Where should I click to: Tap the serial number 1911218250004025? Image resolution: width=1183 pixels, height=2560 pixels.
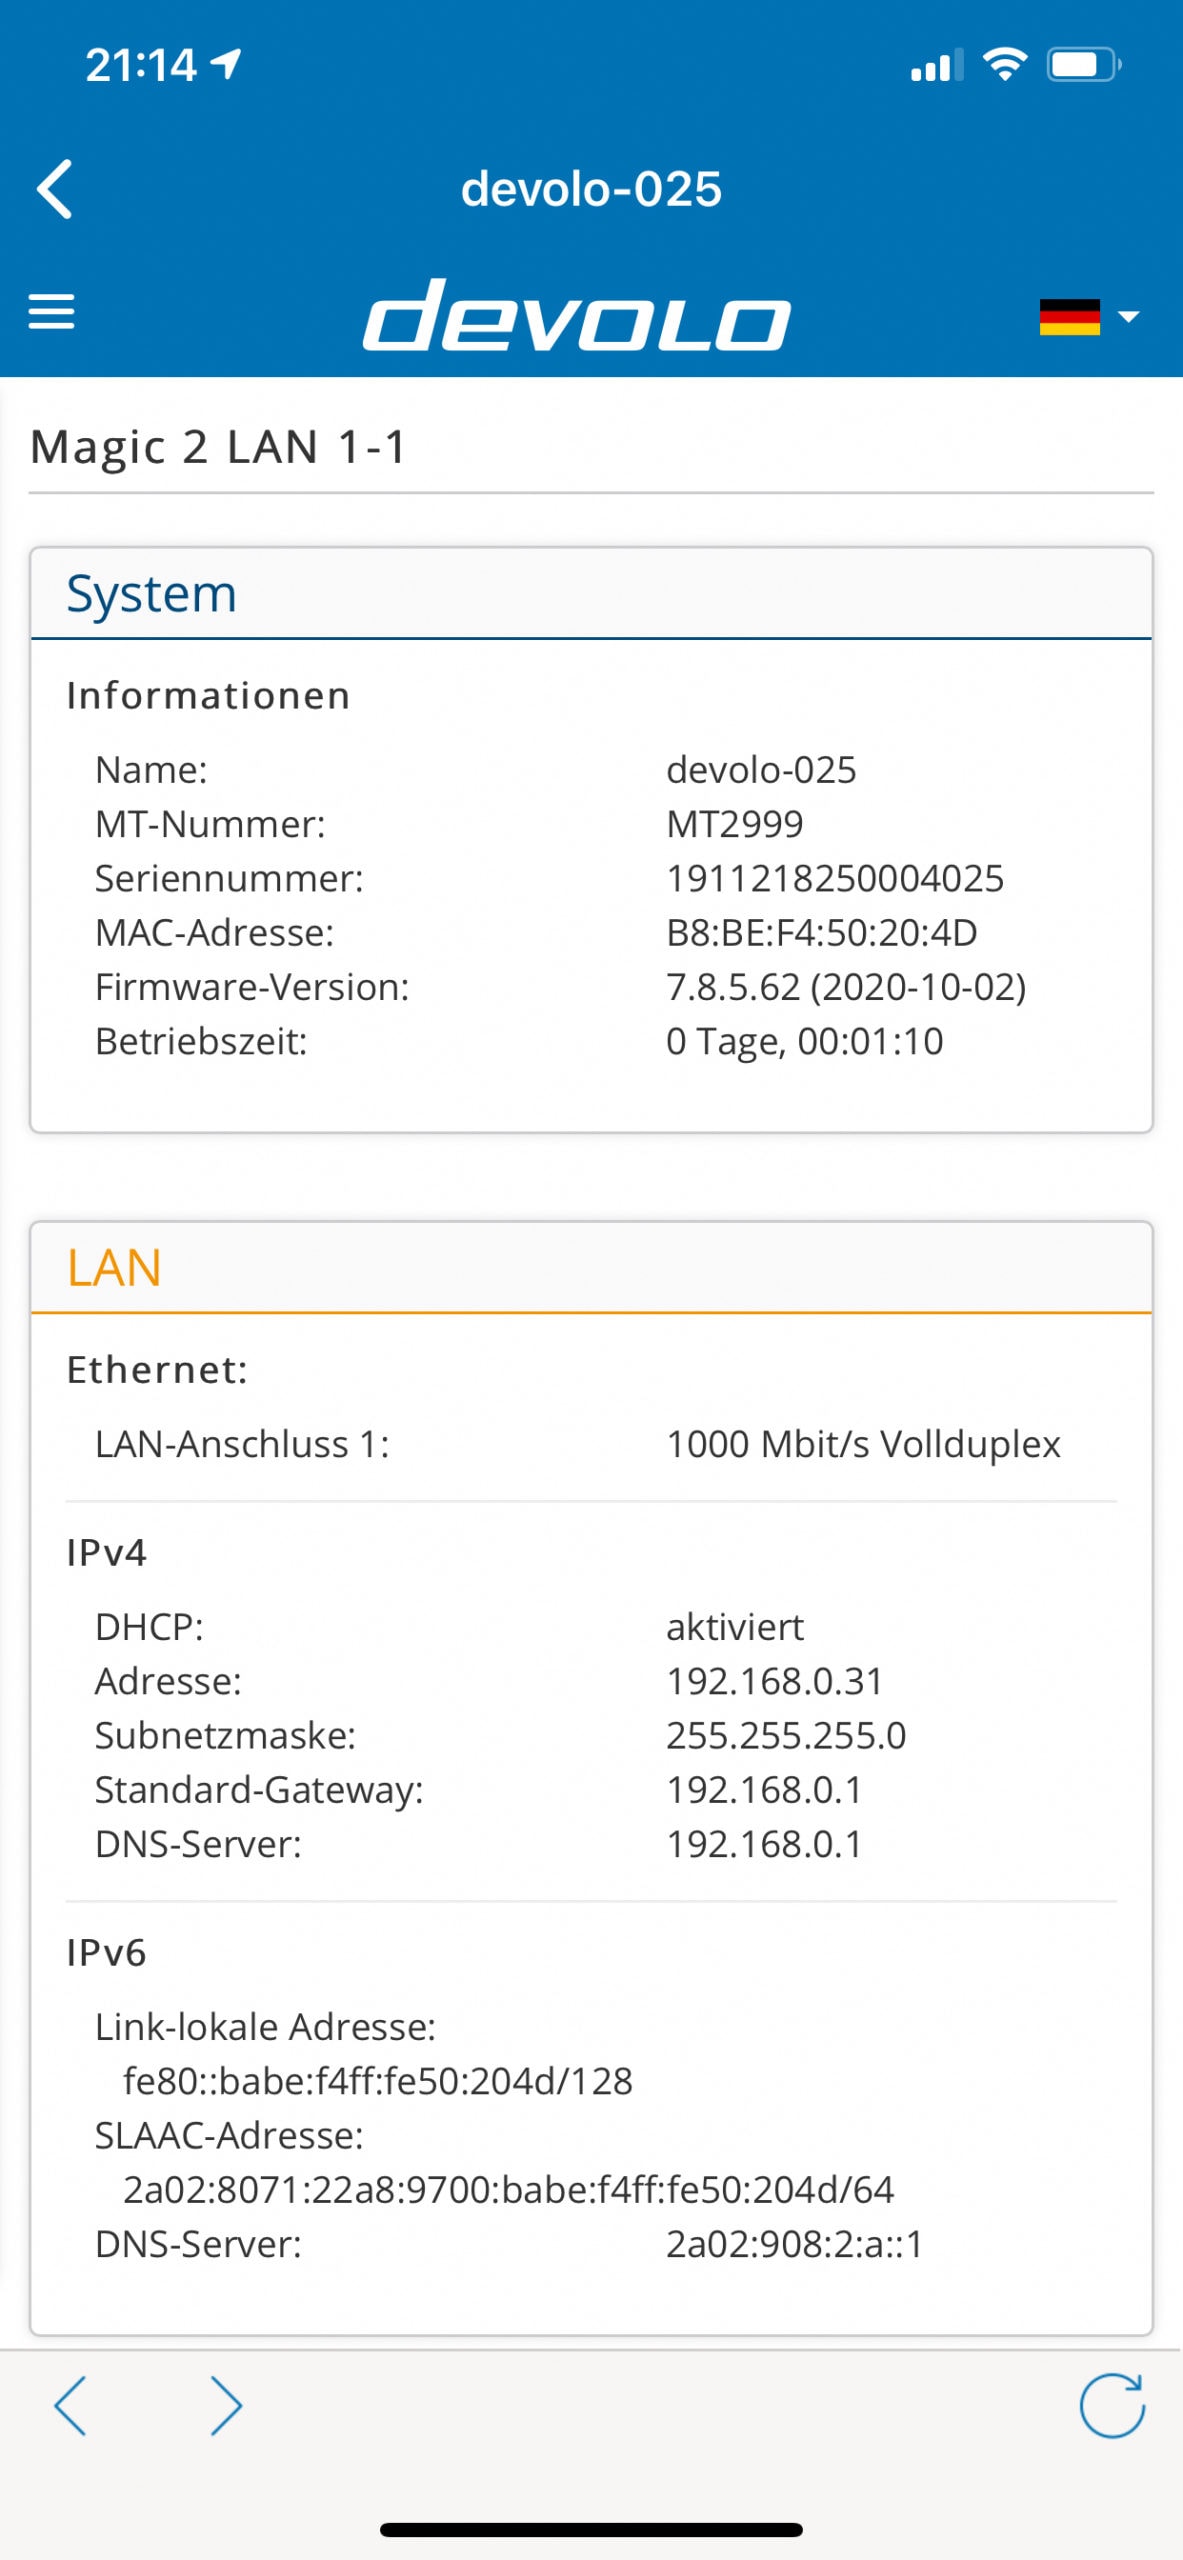tap(835, 878)
